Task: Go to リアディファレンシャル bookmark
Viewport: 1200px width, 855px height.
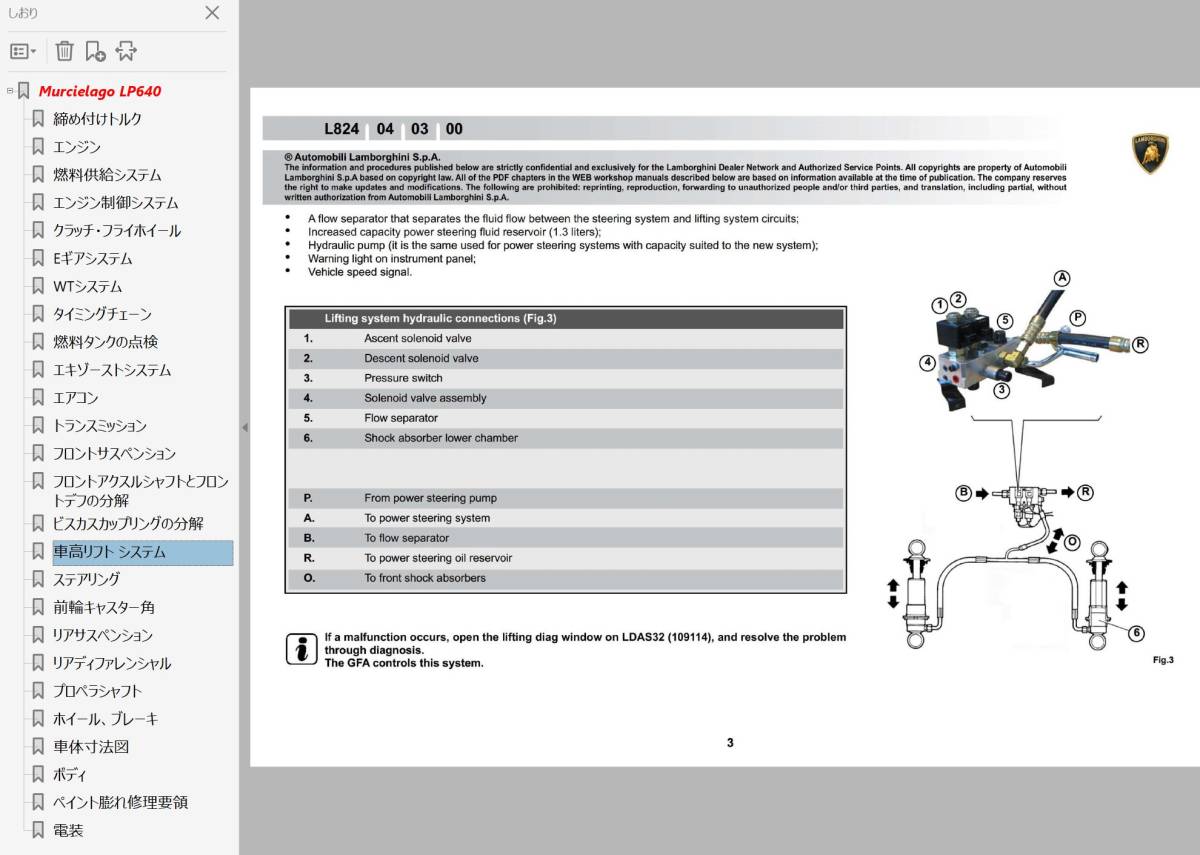Action: pos(112,664)
